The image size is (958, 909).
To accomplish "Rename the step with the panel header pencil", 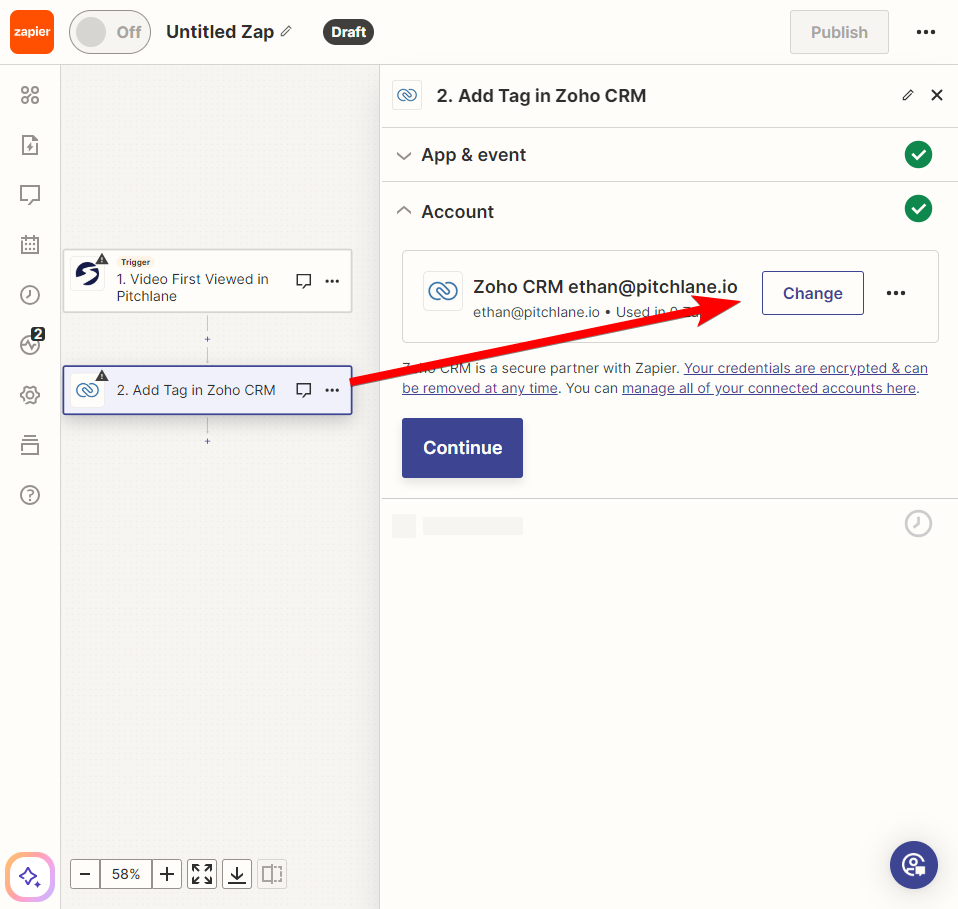I will (908, 95).
